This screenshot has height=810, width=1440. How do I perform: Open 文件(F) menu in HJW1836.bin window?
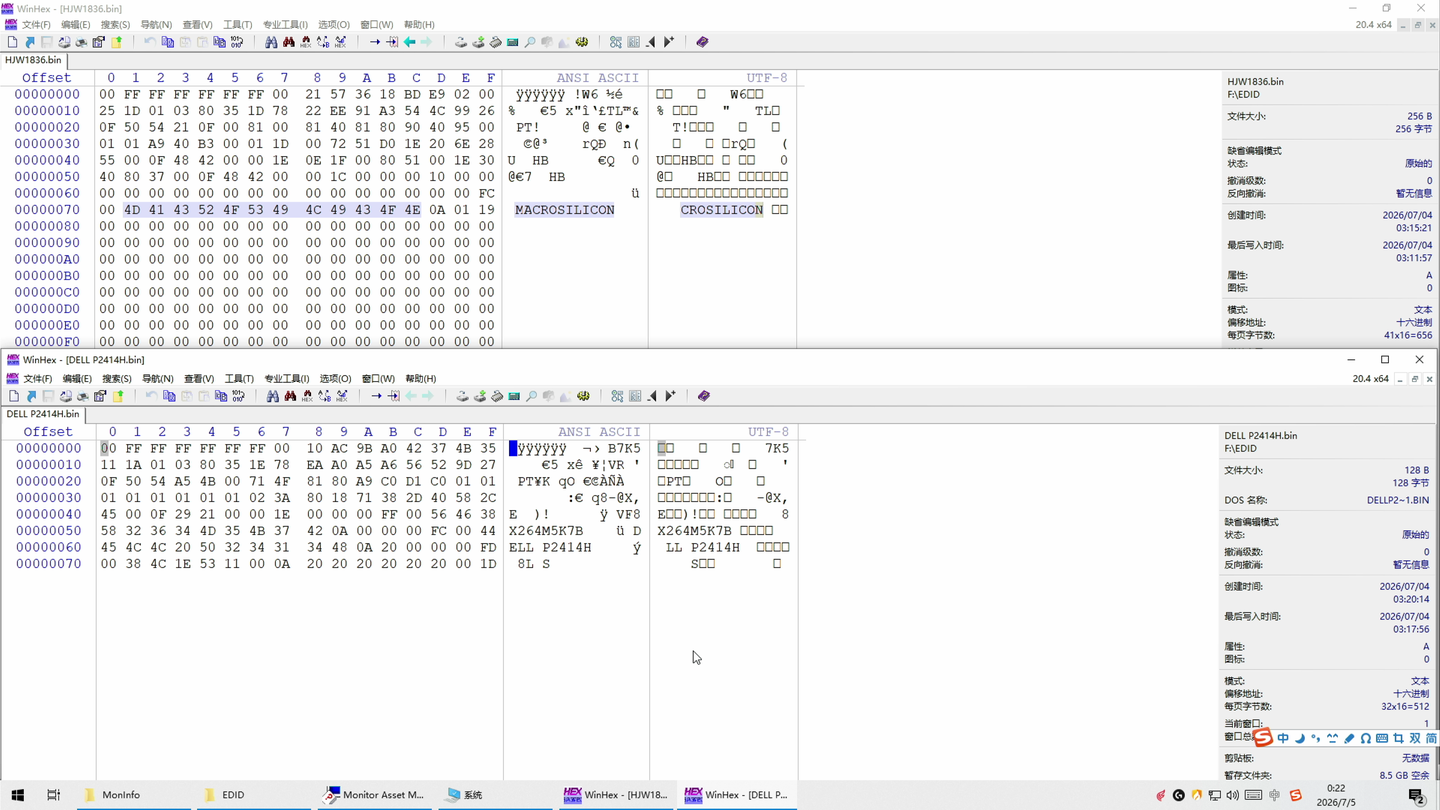coord(36,25)
